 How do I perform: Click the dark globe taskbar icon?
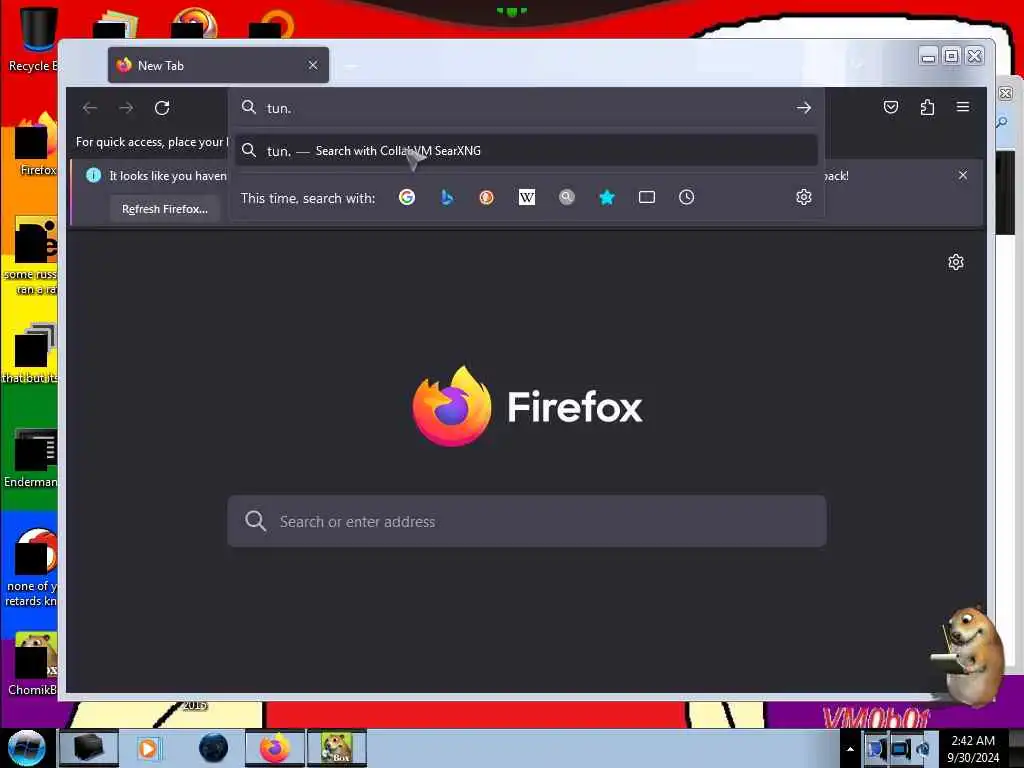213,748
